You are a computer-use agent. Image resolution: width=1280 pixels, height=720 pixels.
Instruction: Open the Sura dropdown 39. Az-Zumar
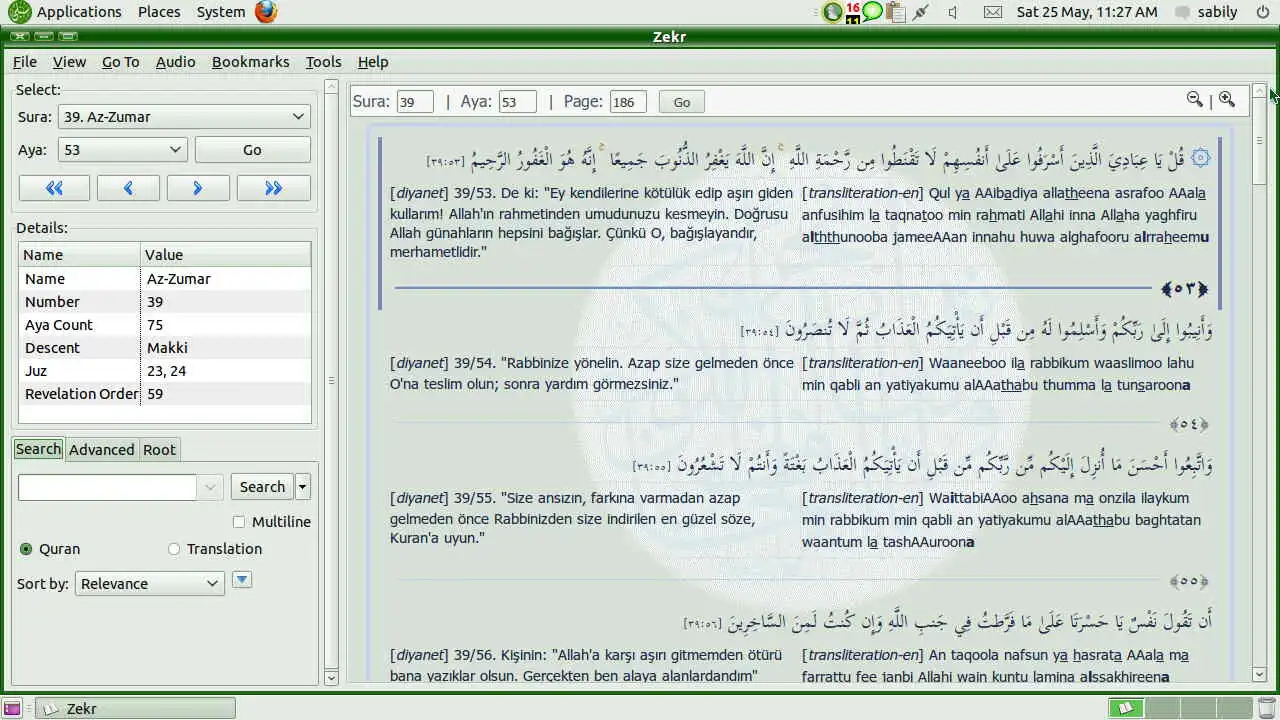tap(184, 117)
